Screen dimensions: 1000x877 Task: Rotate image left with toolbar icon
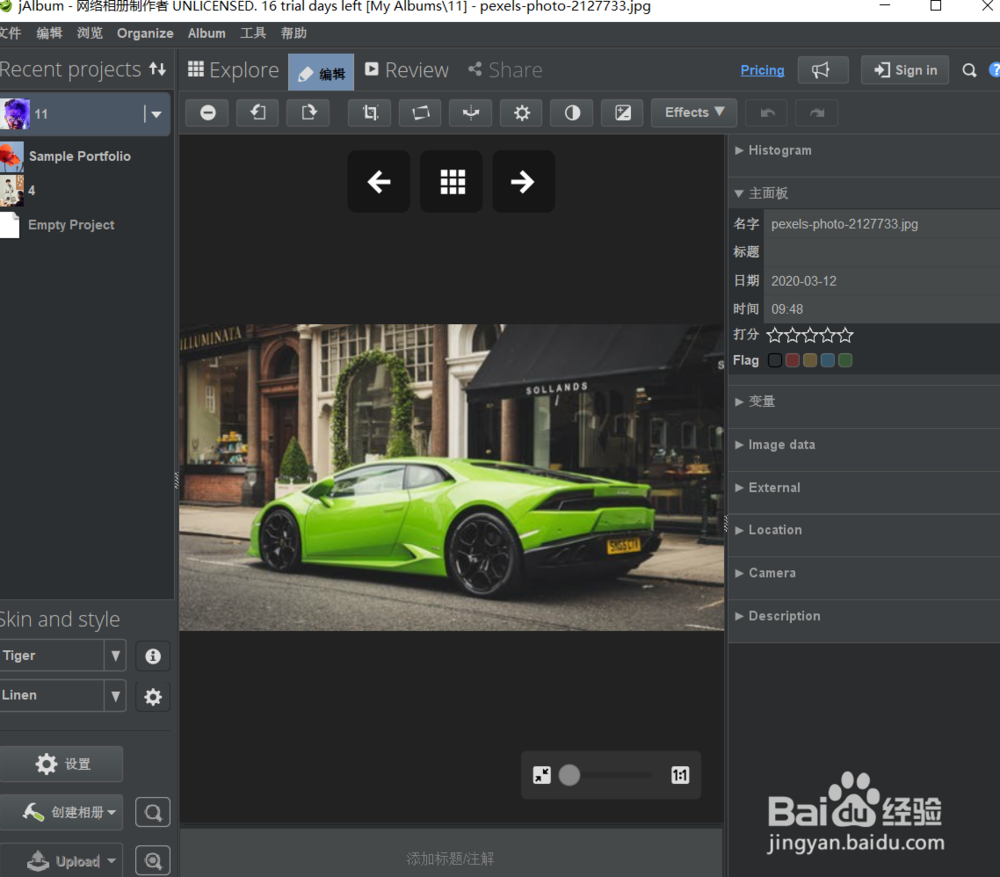[x=258, y=113]
